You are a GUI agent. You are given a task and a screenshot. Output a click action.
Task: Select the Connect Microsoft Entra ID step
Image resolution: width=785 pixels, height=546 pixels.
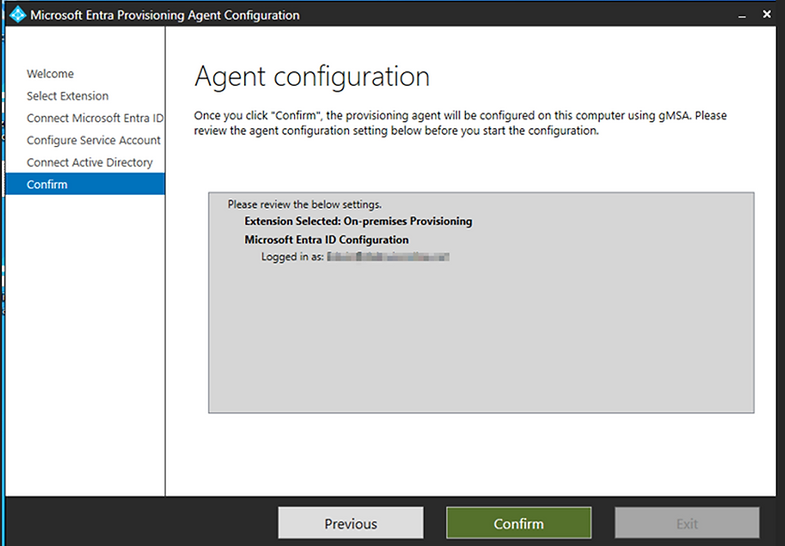pos(95,118)
